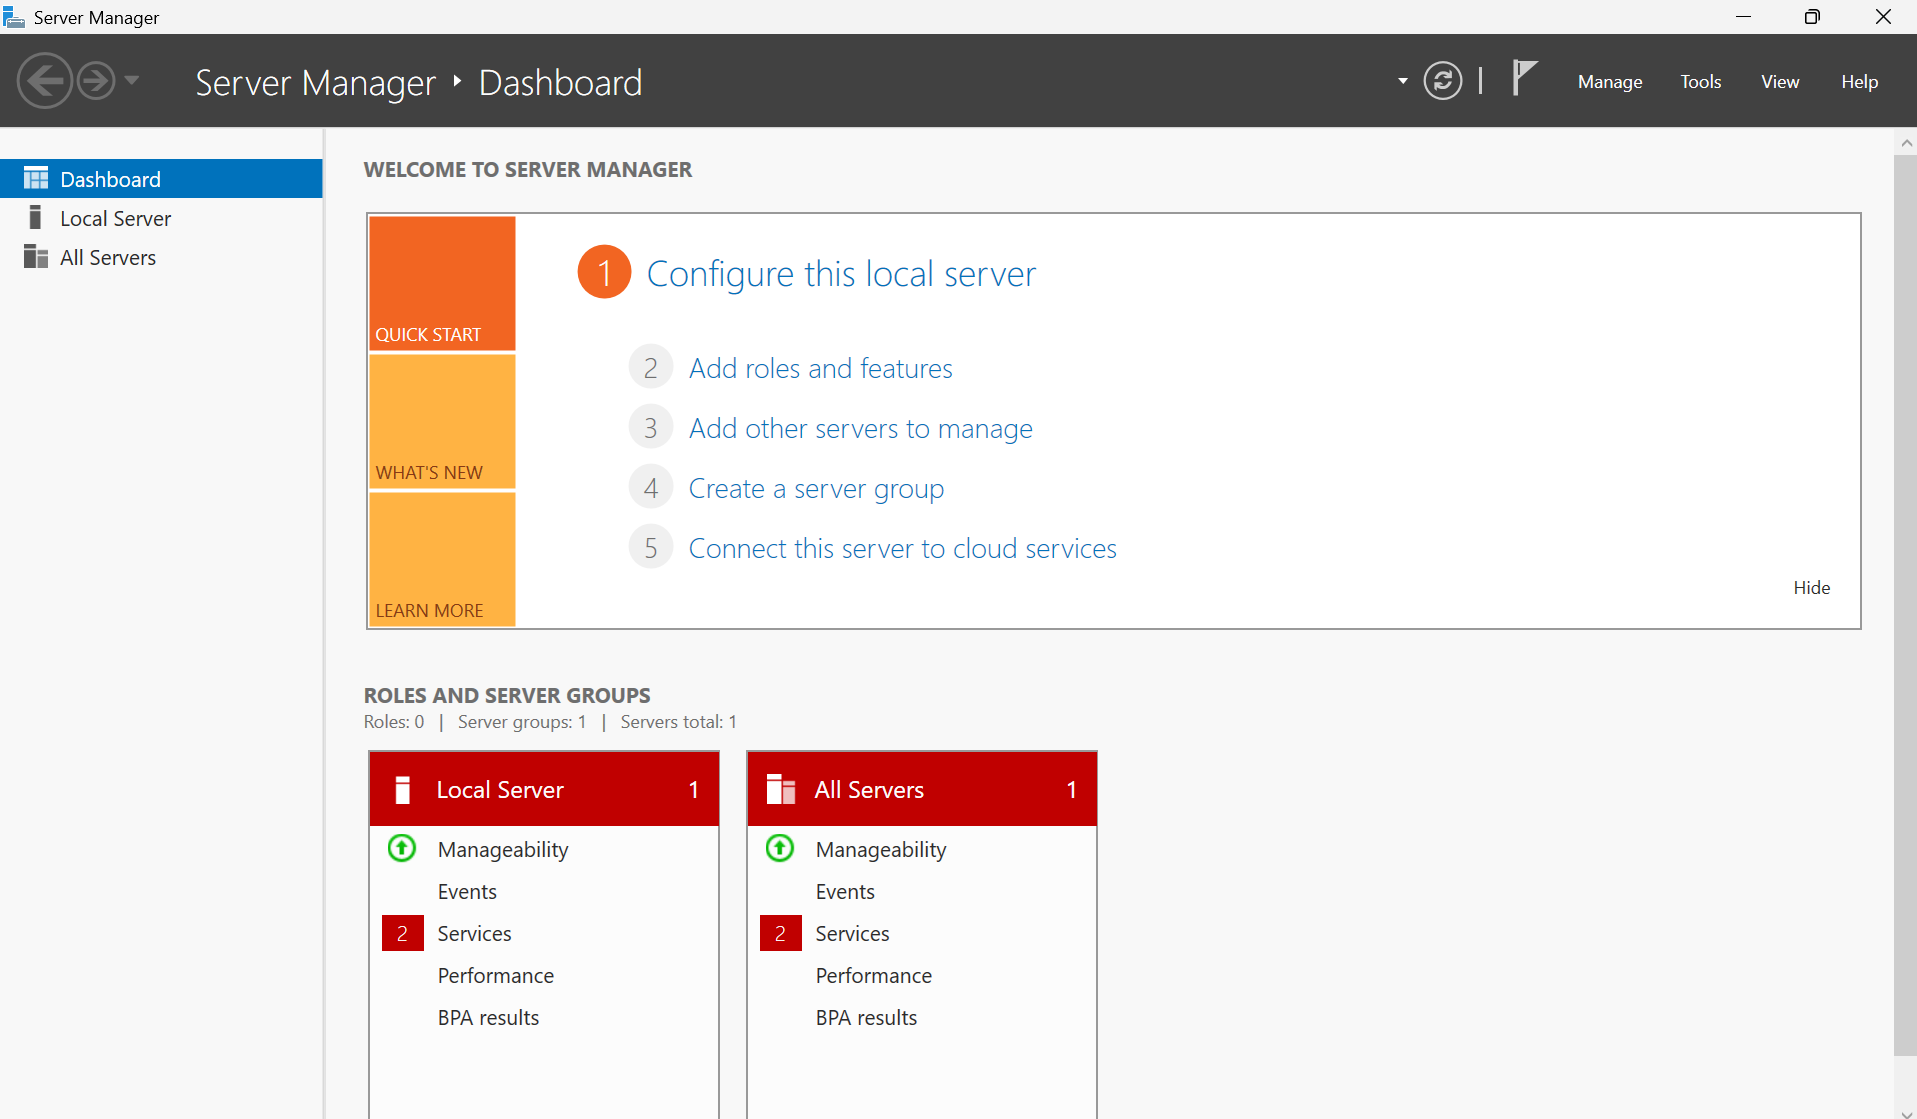The height and width of the screenshot is (1119, 1917).
Task: Click the step 4 number circle
Action: pos(650,488)
